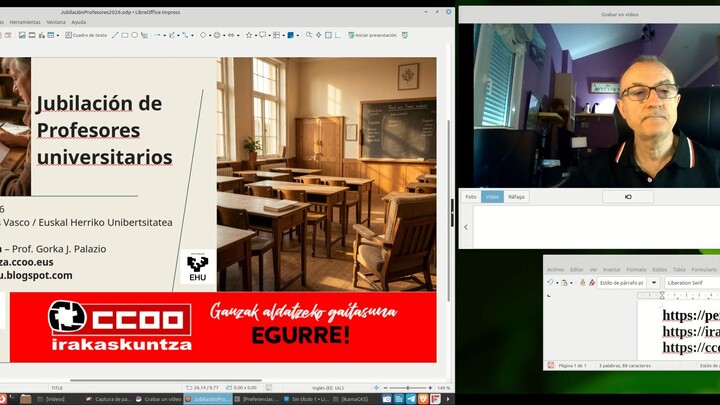Screen dimensions: 720x405
Task: Select the curves and polygons tool
Action: click(x=172, y=35)
